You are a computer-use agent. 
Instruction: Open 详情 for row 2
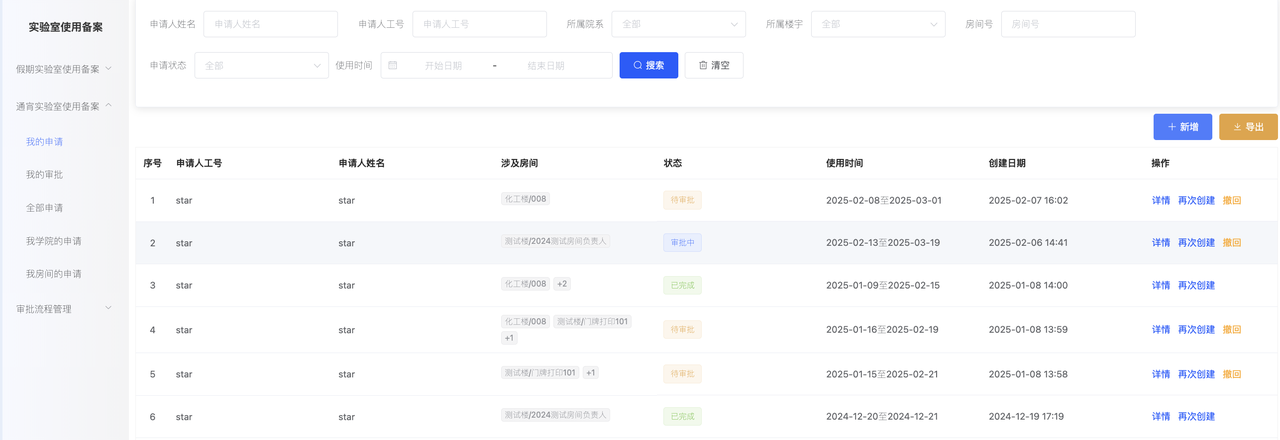[x=1161, y=243]
